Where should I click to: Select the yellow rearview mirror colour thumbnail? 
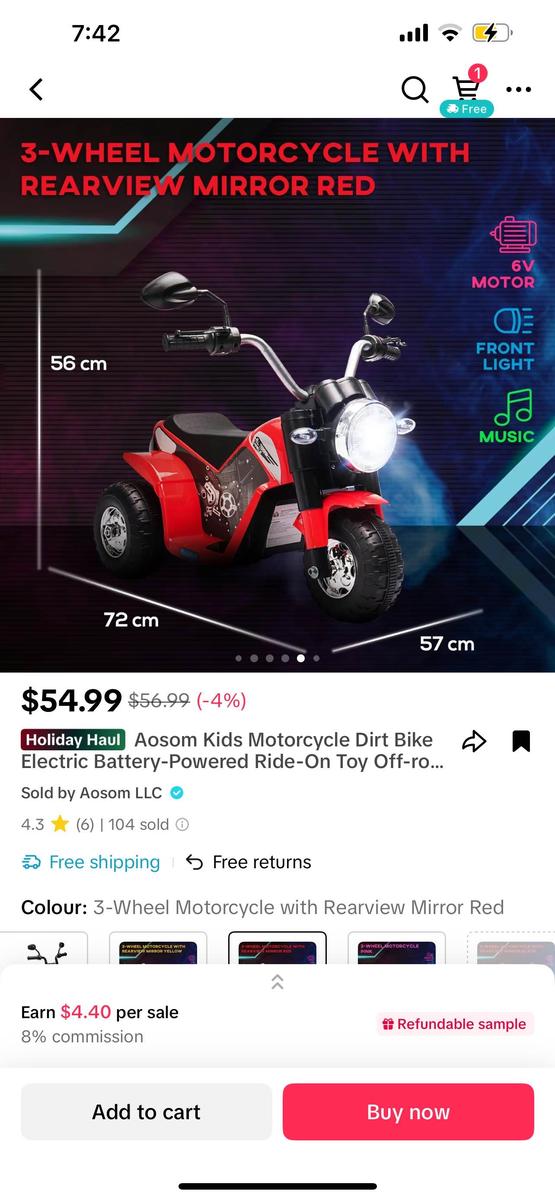click(158, 949)
